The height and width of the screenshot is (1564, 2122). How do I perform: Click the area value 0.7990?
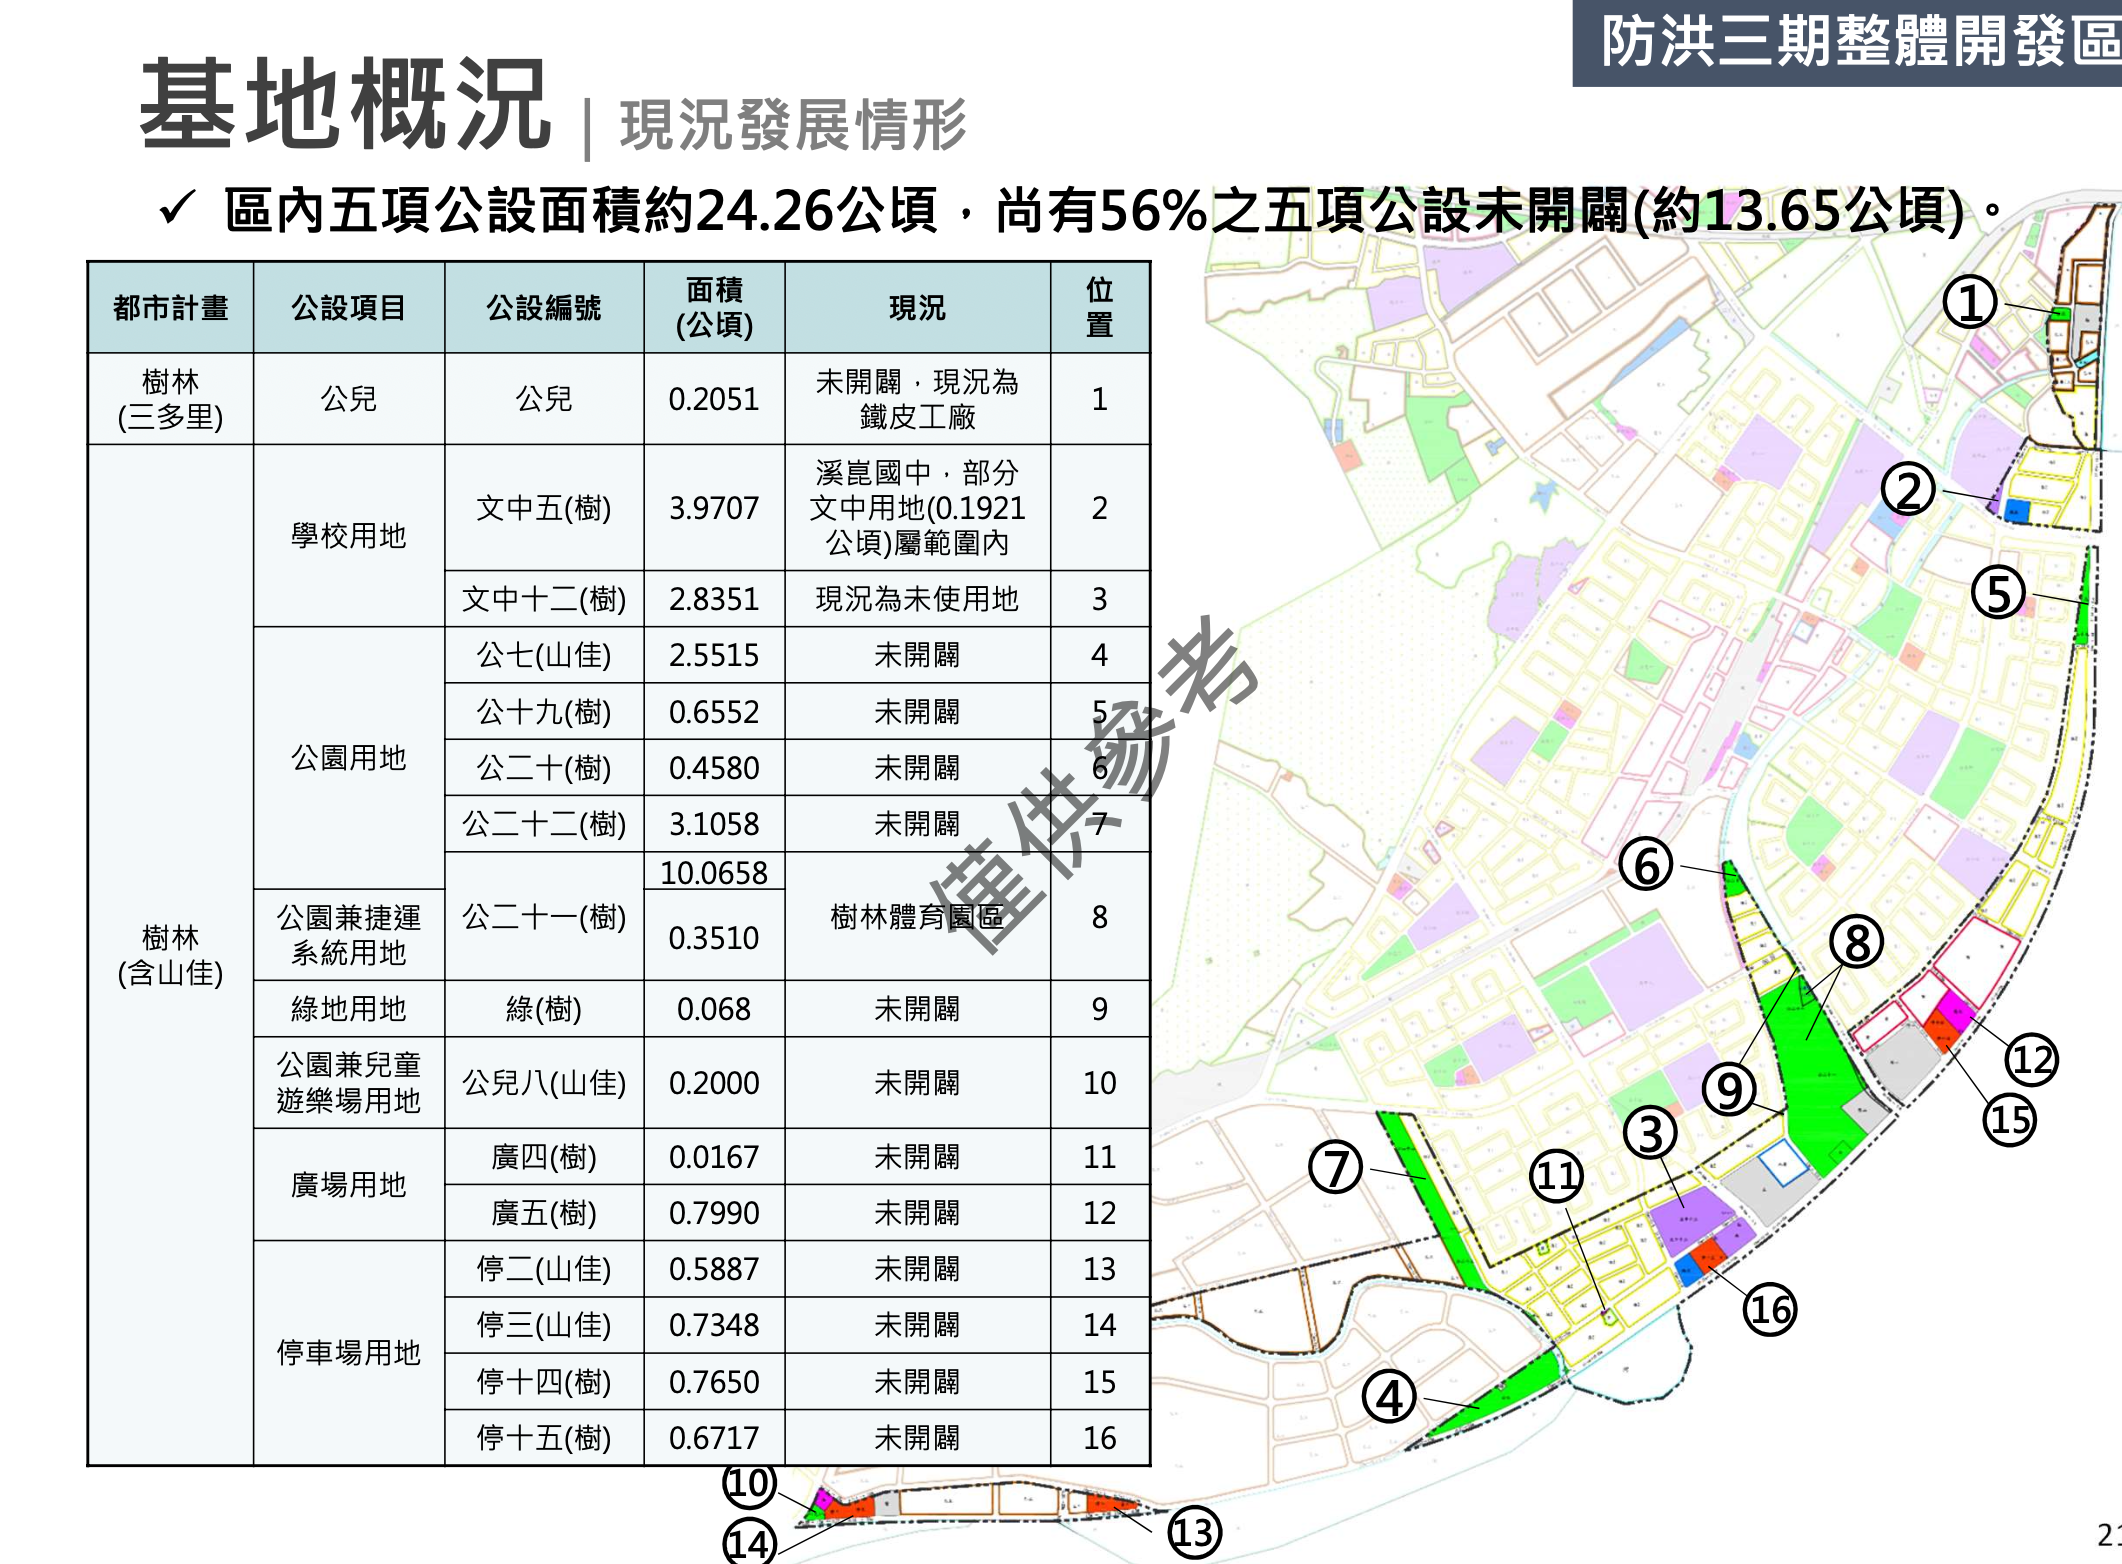714,1213
